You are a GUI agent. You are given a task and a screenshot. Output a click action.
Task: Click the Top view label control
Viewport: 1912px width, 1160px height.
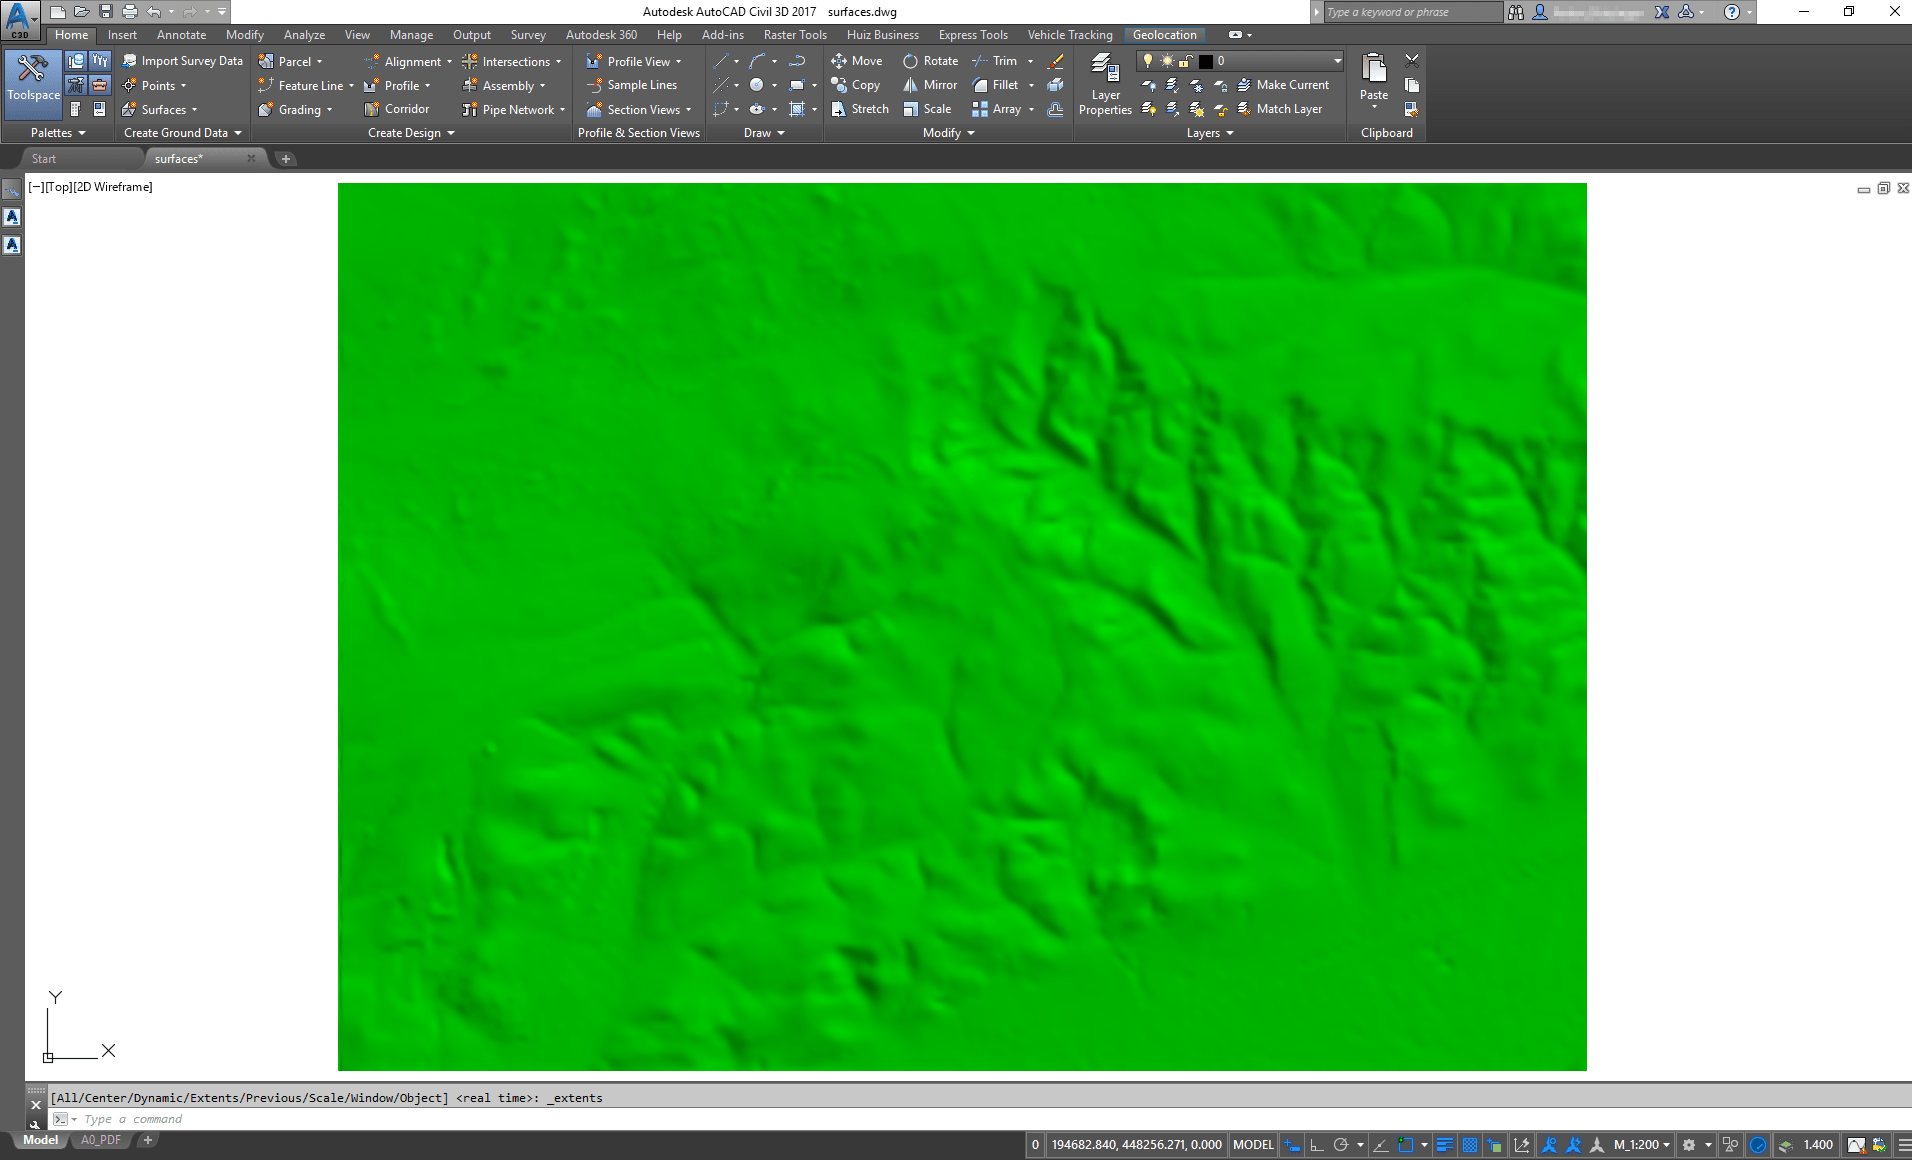click(x=59, y=187)
